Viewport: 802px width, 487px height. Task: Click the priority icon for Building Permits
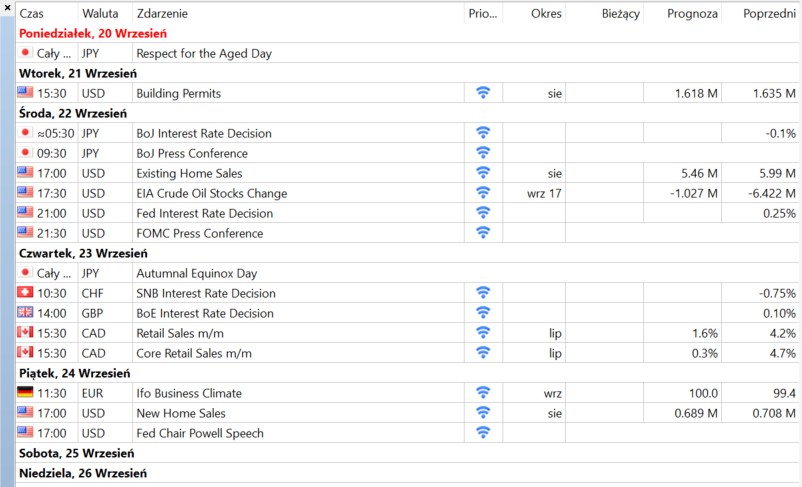(x=483, y=93)
